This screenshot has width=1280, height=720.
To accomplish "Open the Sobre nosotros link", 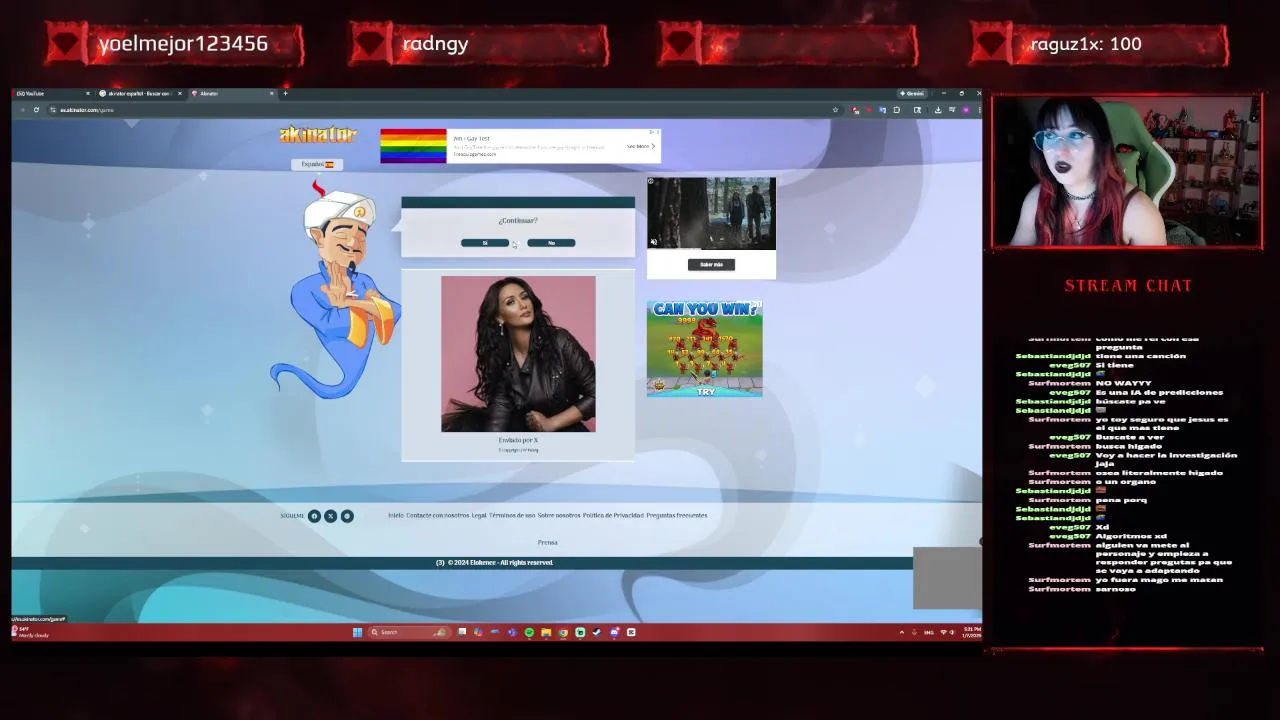I will pyautogui.click(x=559, y=516).
